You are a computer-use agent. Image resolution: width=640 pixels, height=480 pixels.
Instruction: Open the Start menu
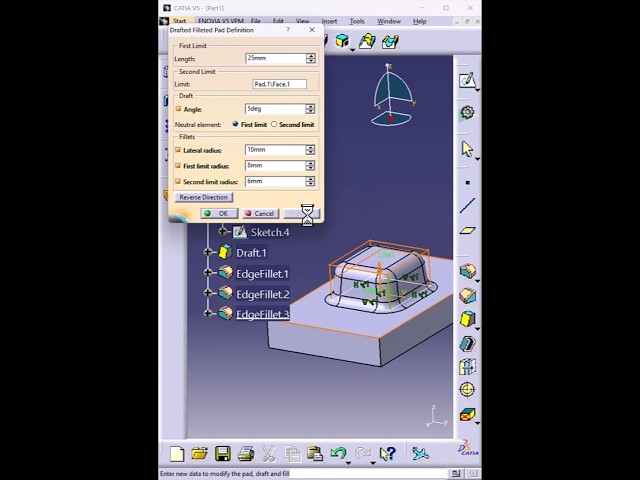click(179, 21)
